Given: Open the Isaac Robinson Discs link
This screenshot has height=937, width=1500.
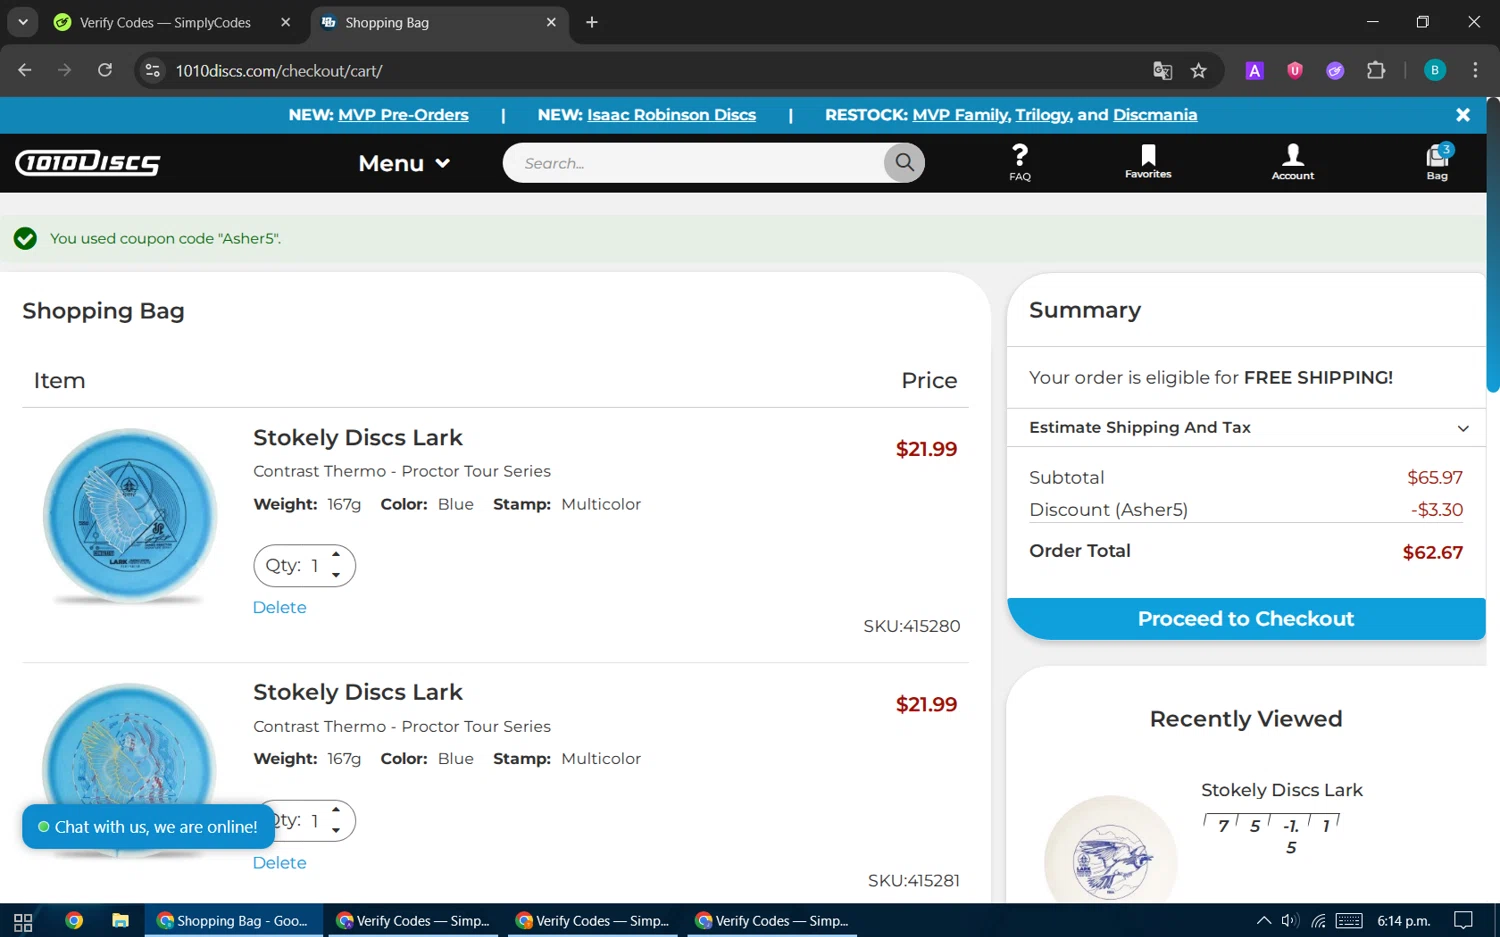Looking at the screenshot, I should pos(671,115).
